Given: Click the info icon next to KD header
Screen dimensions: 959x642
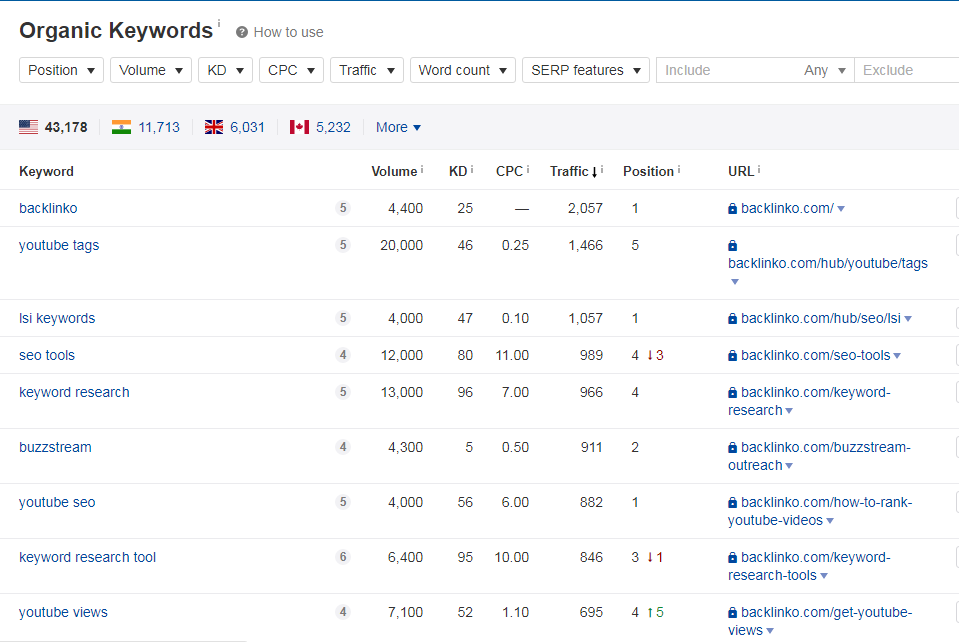Looking at the screenshot, I should [472, 169].
